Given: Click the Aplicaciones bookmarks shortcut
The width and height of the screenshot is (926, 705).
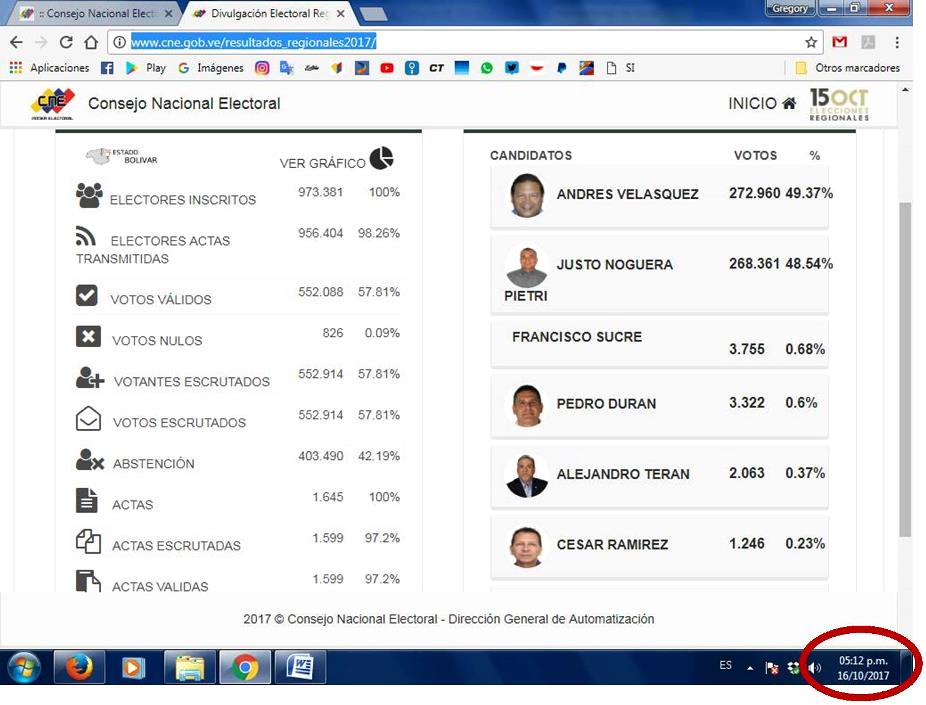Looking at the screenshot, I should coord(50,68).
